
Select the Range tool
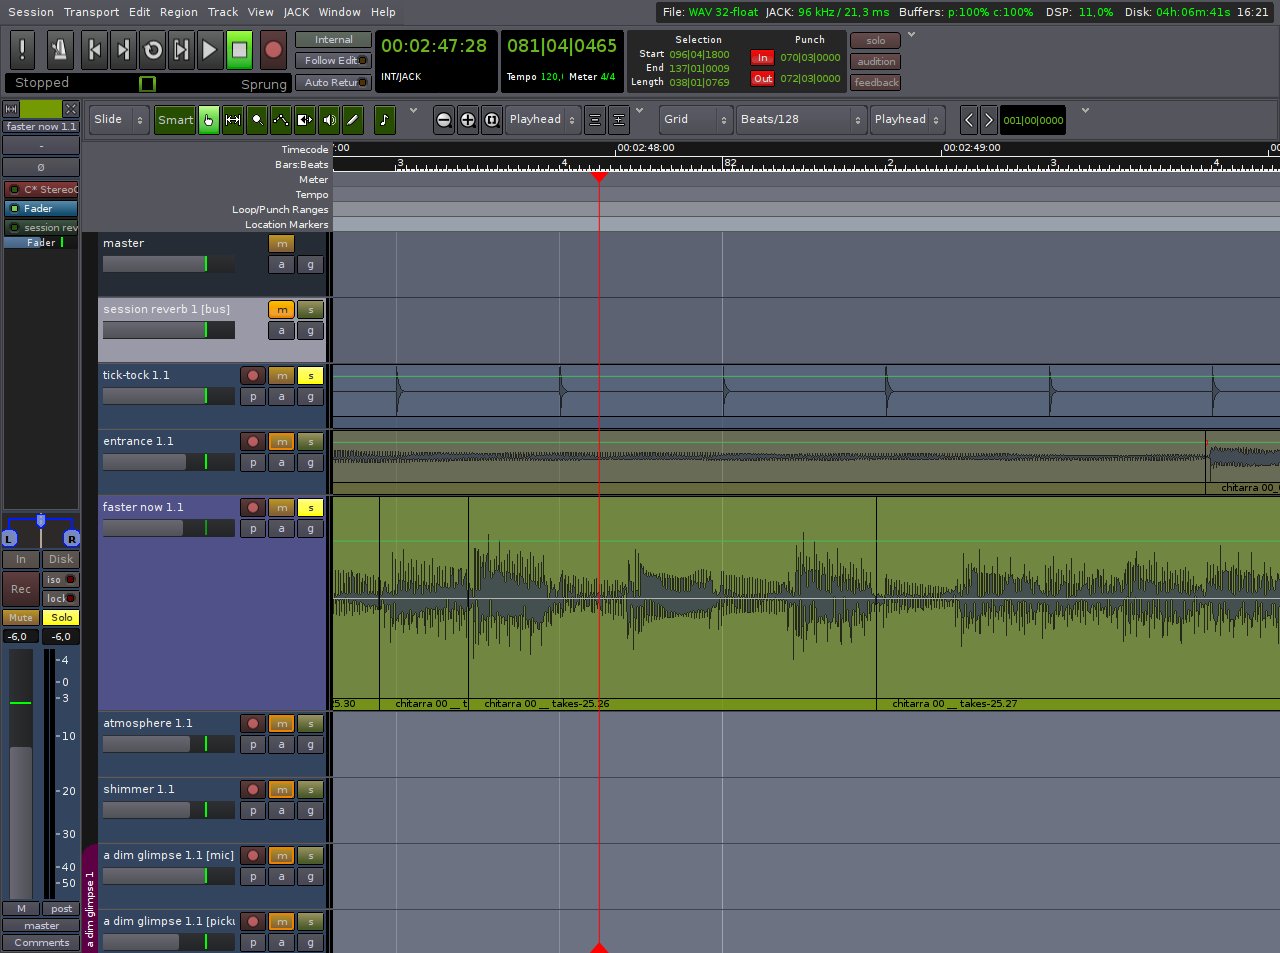pos(233,120)
